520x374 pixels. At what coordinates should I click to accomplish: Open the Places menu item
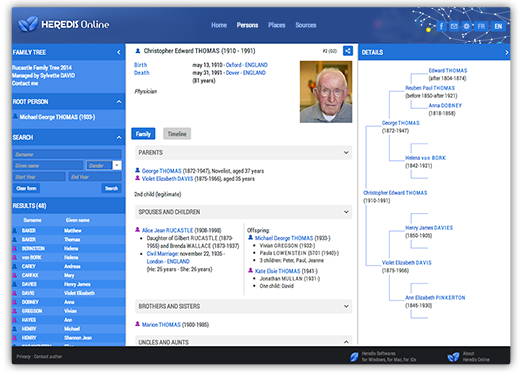(276, 25)
